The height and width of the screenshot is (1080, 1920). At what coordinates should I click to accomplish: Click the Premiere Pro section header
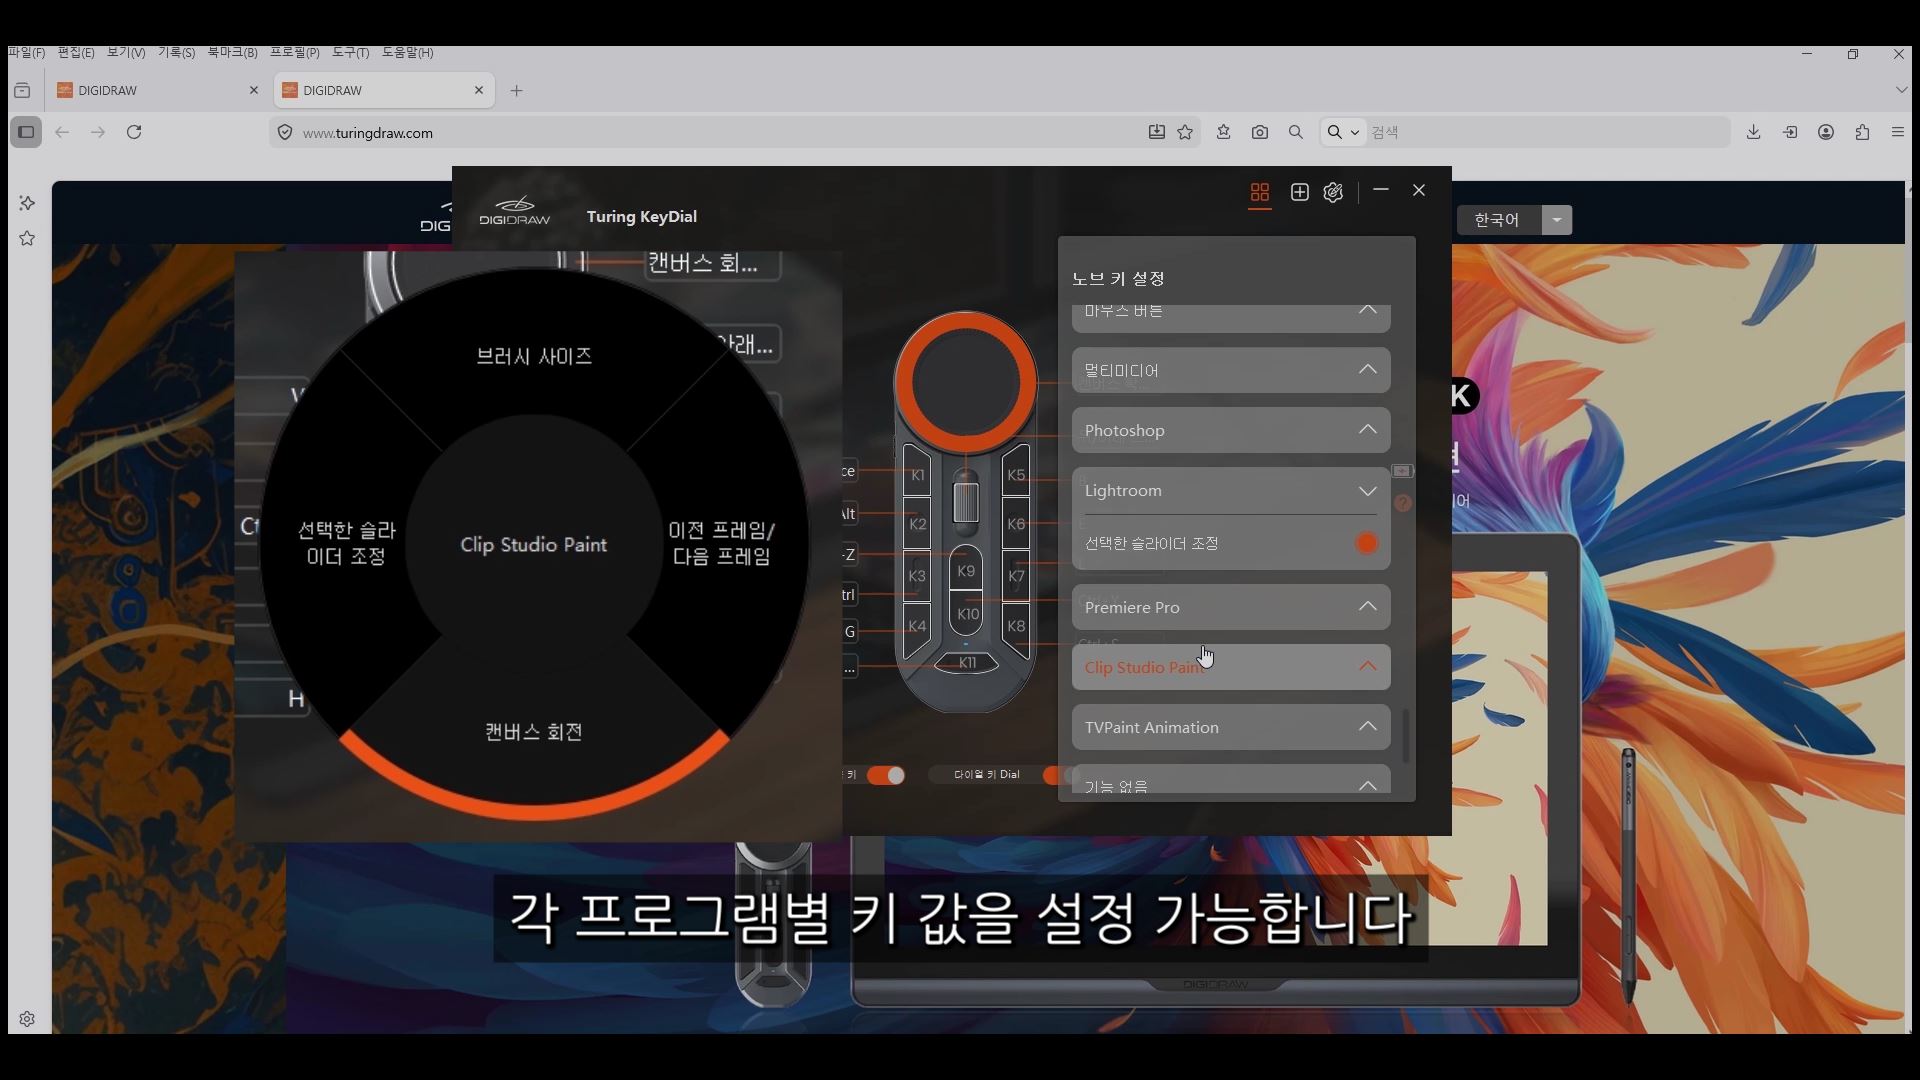point(1231,607)
